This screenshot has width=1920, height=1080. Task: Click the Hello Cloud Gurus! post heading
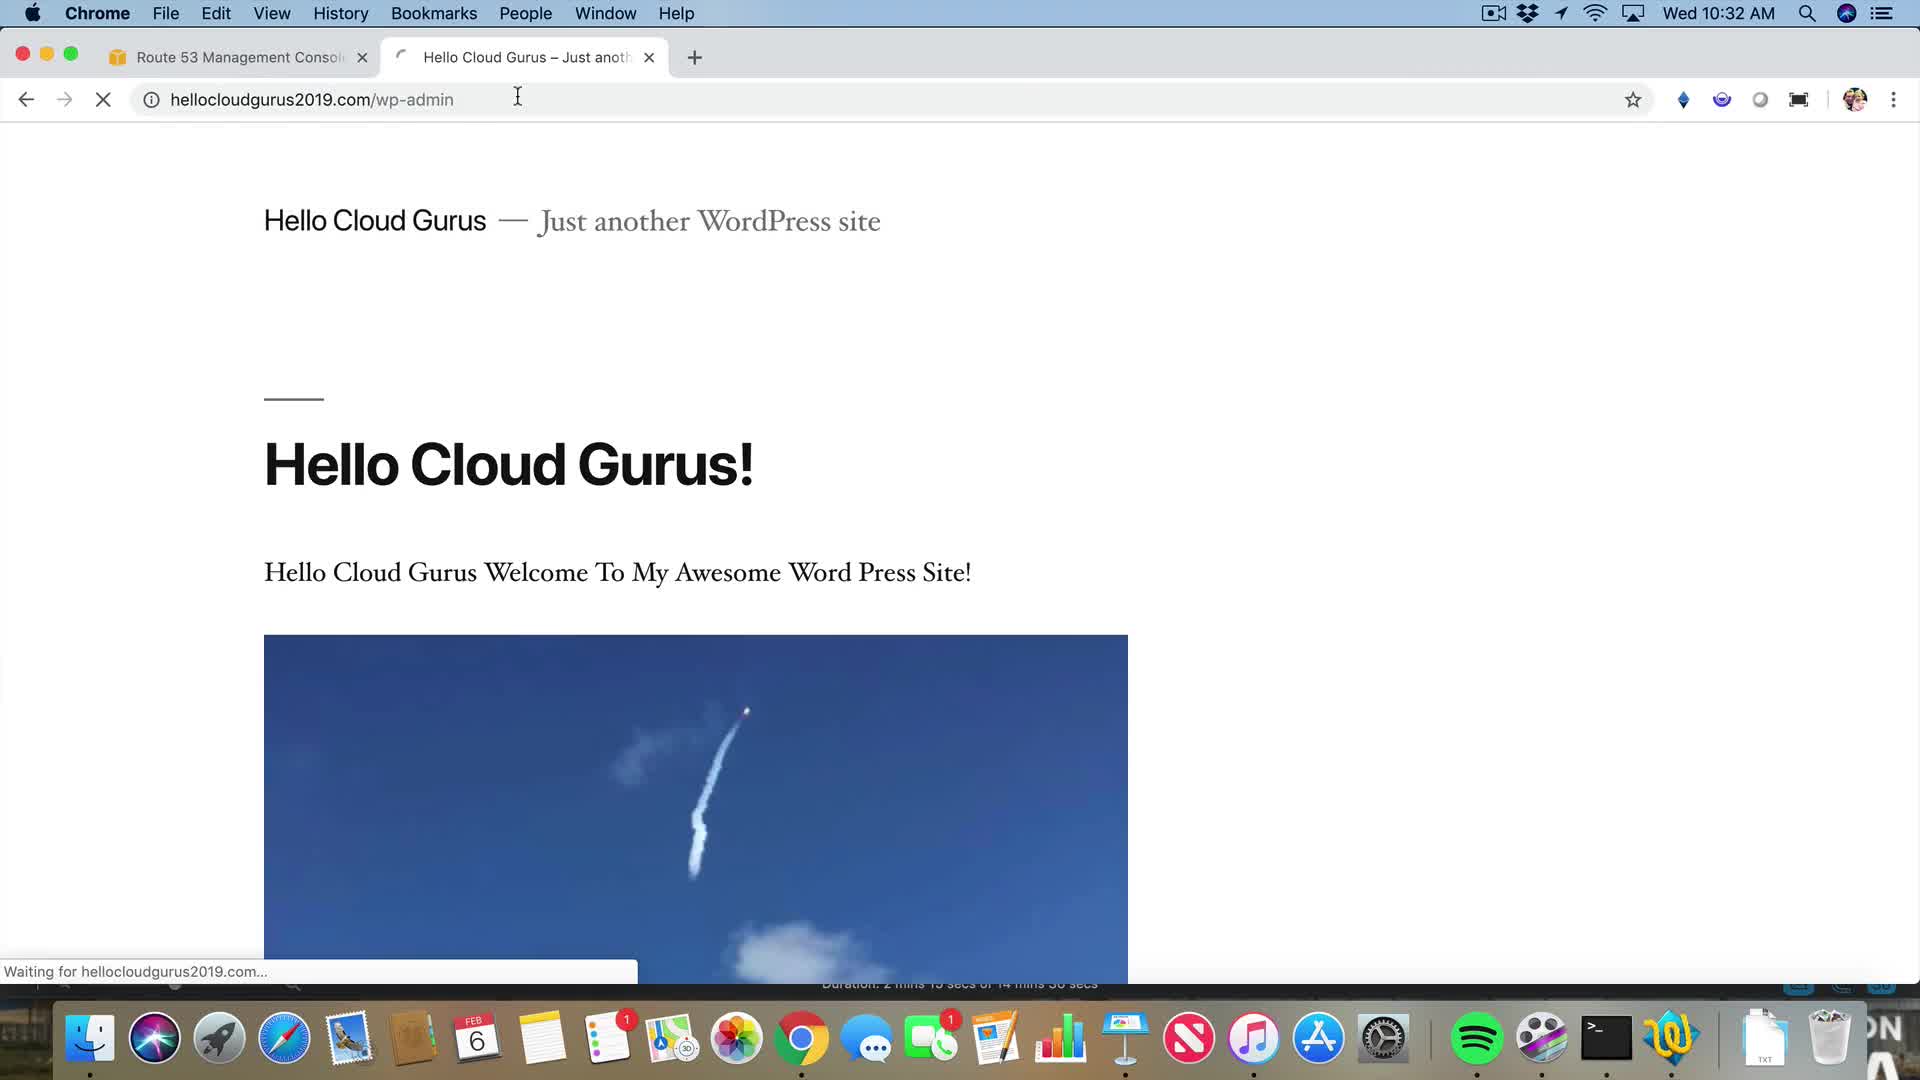pos(508,465)
